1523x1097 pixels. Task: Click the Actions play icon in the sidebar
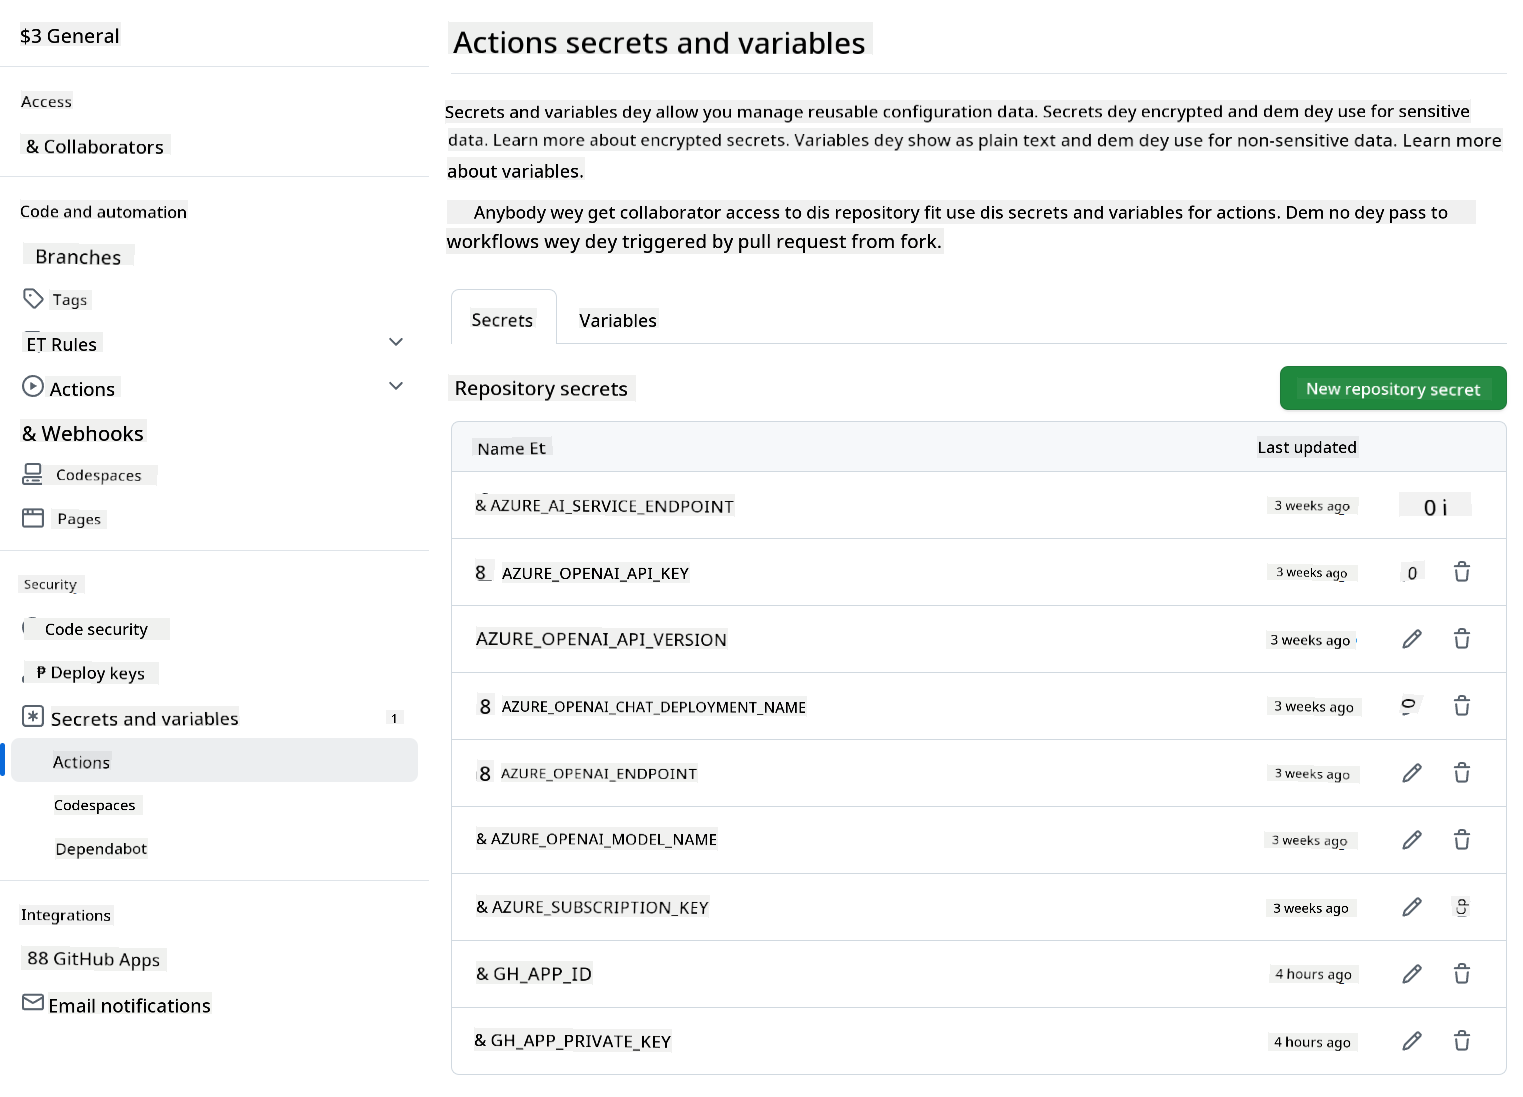31,387
